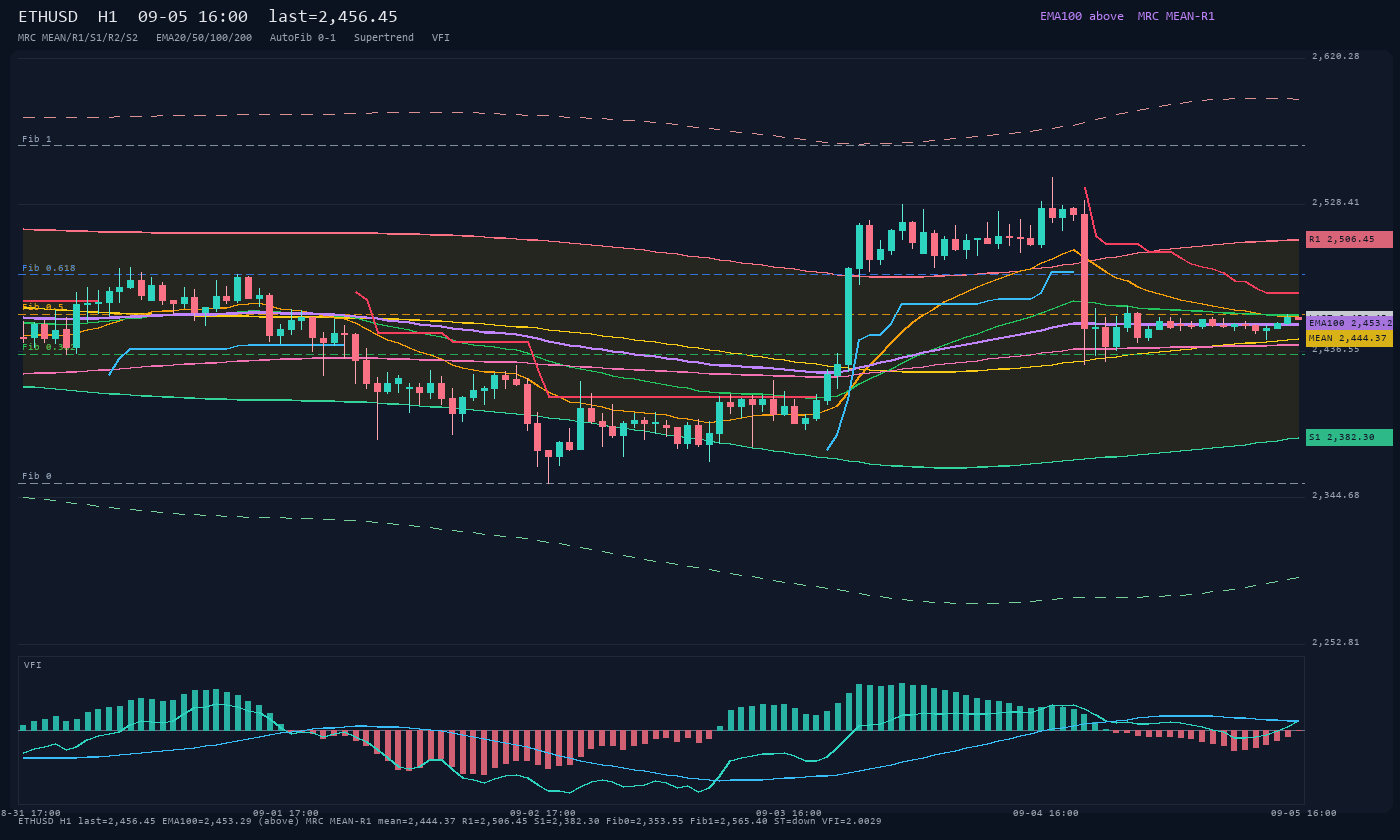Click the 09-05 16:00 timestamp in the title
Image resolution: width=1400 pixels, height=840 pixels.
193,16
